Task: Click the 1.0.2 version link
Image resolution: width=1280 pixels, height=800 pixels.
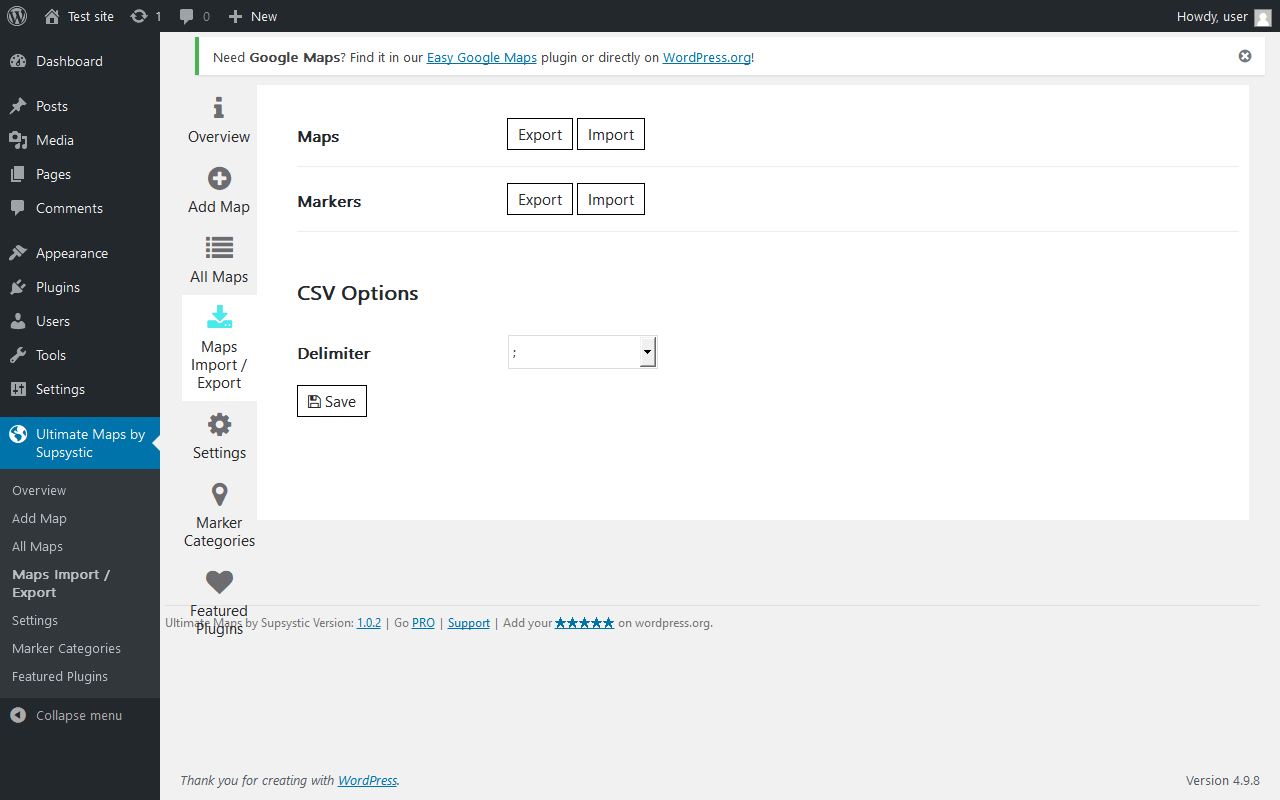Action: [369, 622]
